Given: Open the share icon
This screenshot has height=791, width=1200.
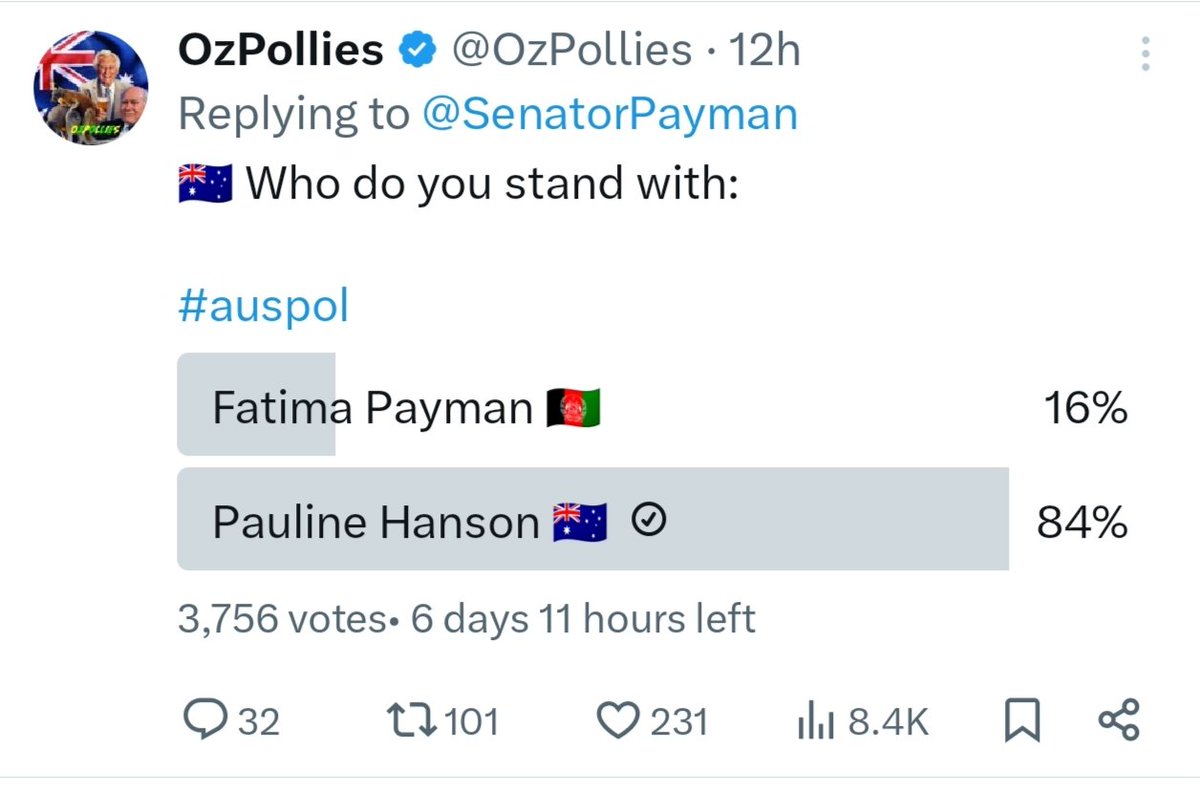Looking at the screenshot, I should pos(1118,720).
